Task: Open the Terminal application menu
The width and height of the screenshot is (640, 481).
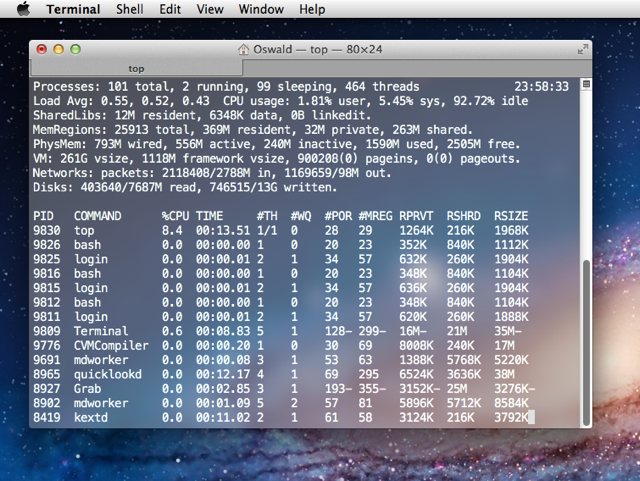Action: (73, 9)
